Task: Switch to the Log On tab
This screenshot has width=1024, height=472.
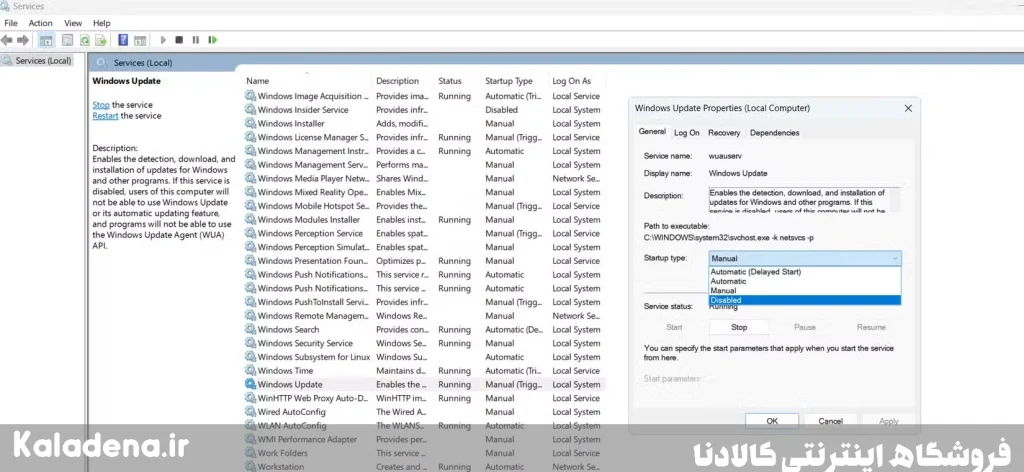Action: [686, 133]
